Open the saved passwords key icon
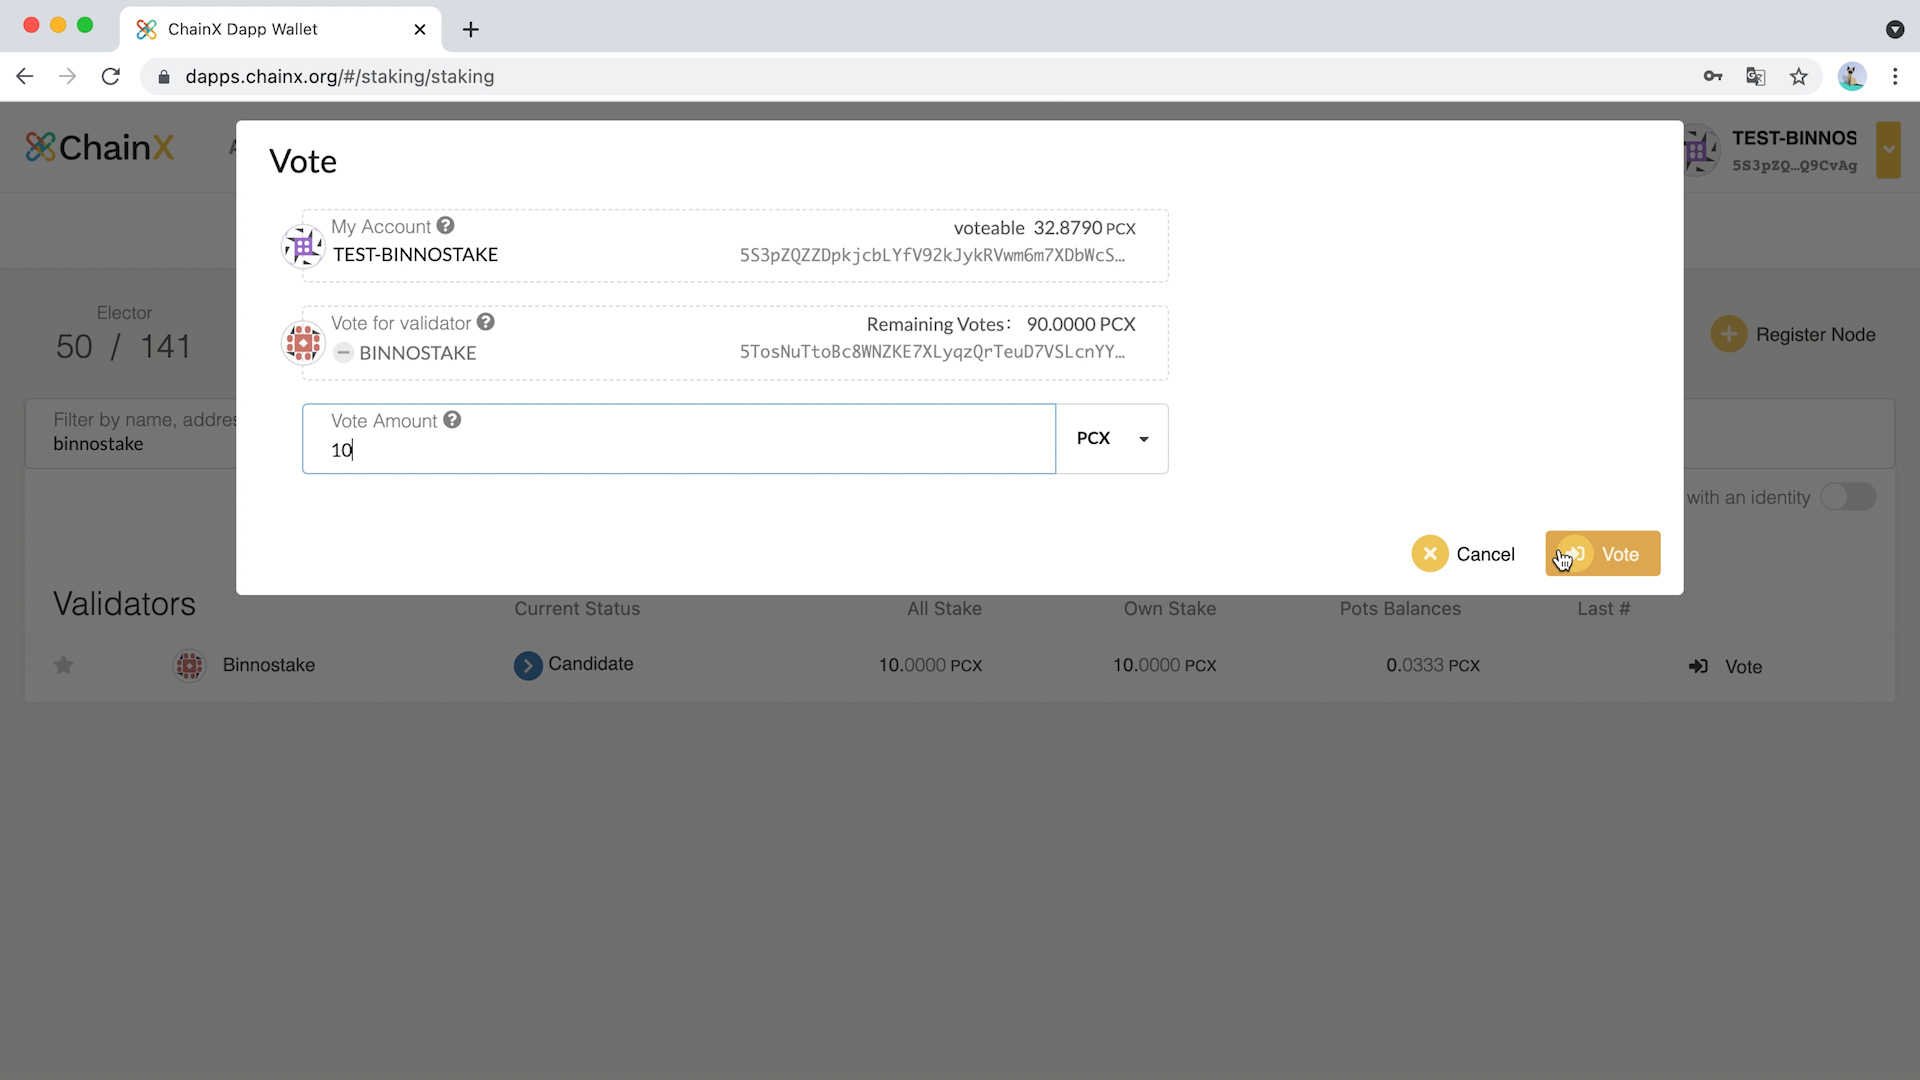Screen dimensions: 1920x1080 pos(1713,76)
